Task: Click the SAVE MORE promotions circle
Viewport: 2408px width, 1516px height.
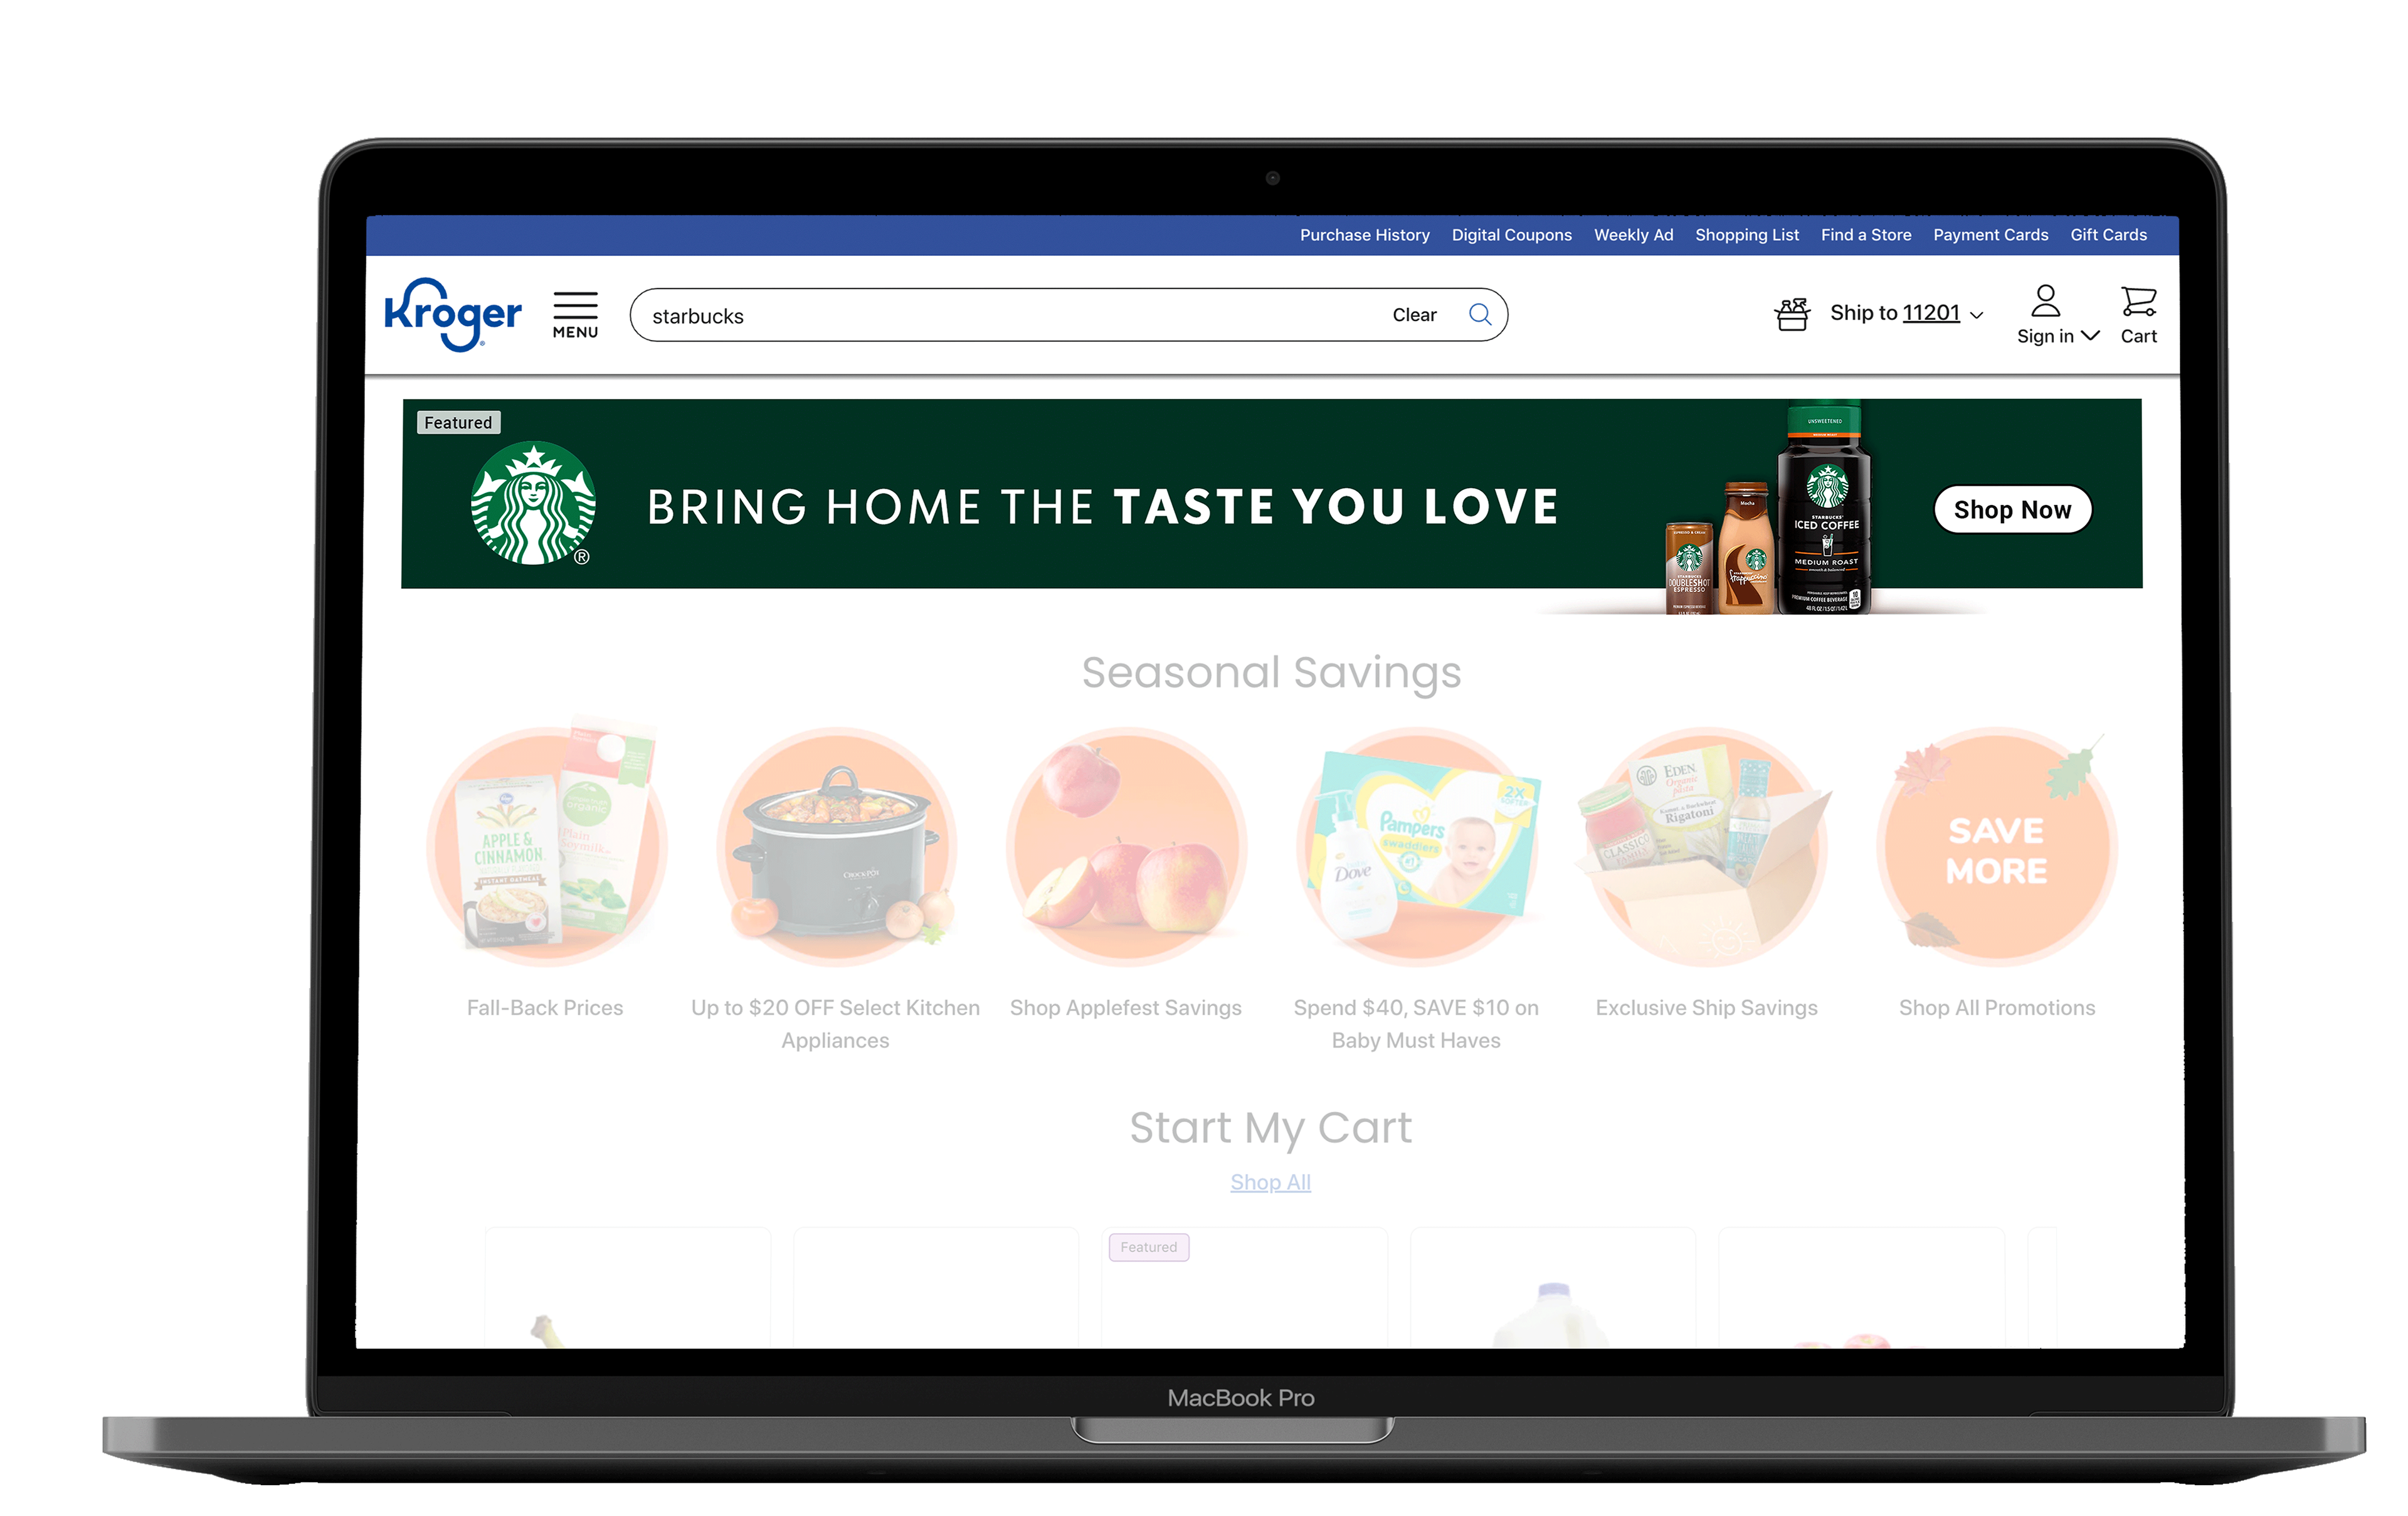Action: 1997,846
